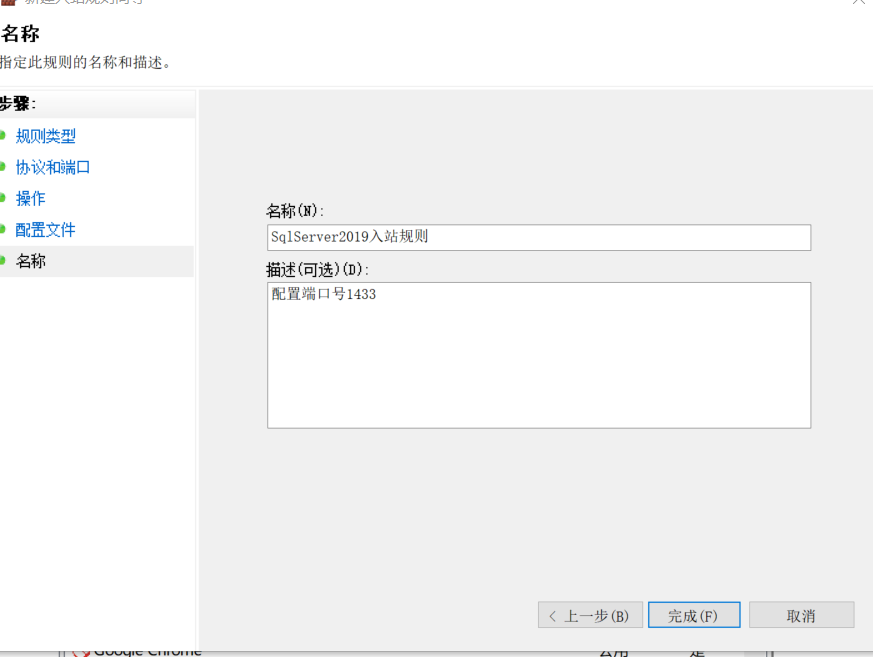
Task: Click the green bullet beside 操作
Action: click(x=2, y=198)
